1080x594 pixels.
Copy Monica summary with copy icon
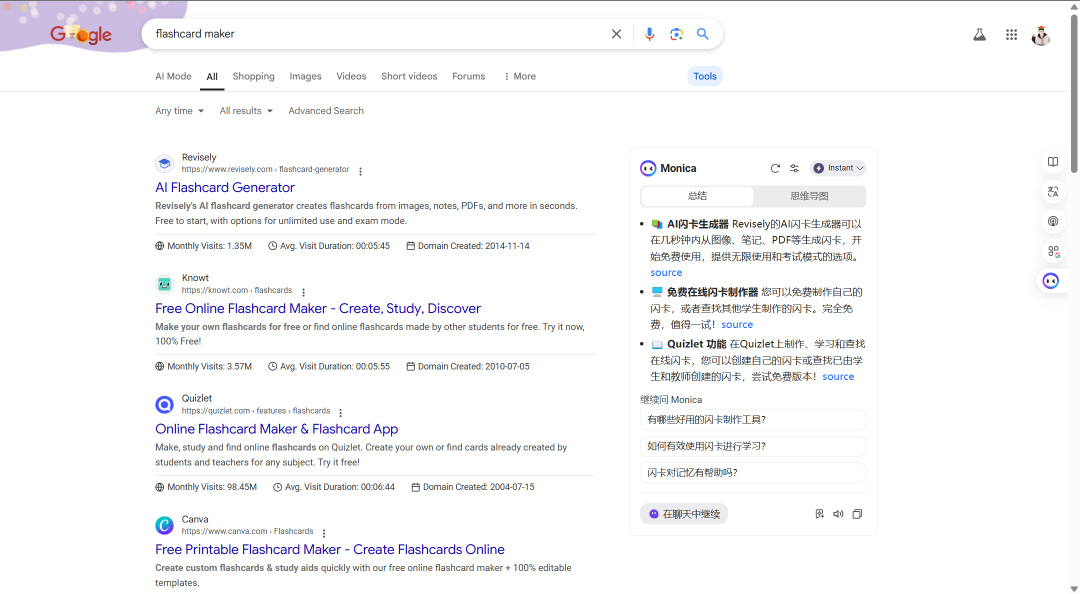(x=858, y=514)
